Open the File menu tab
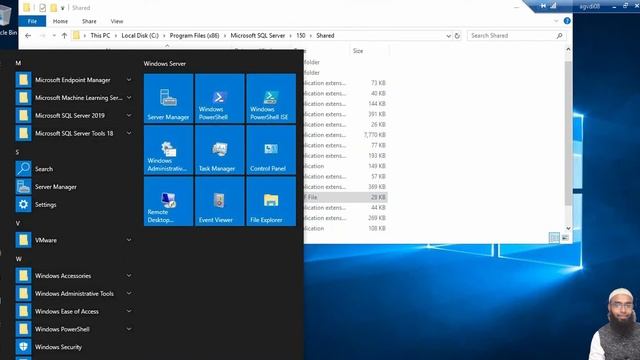 [32, 21]
